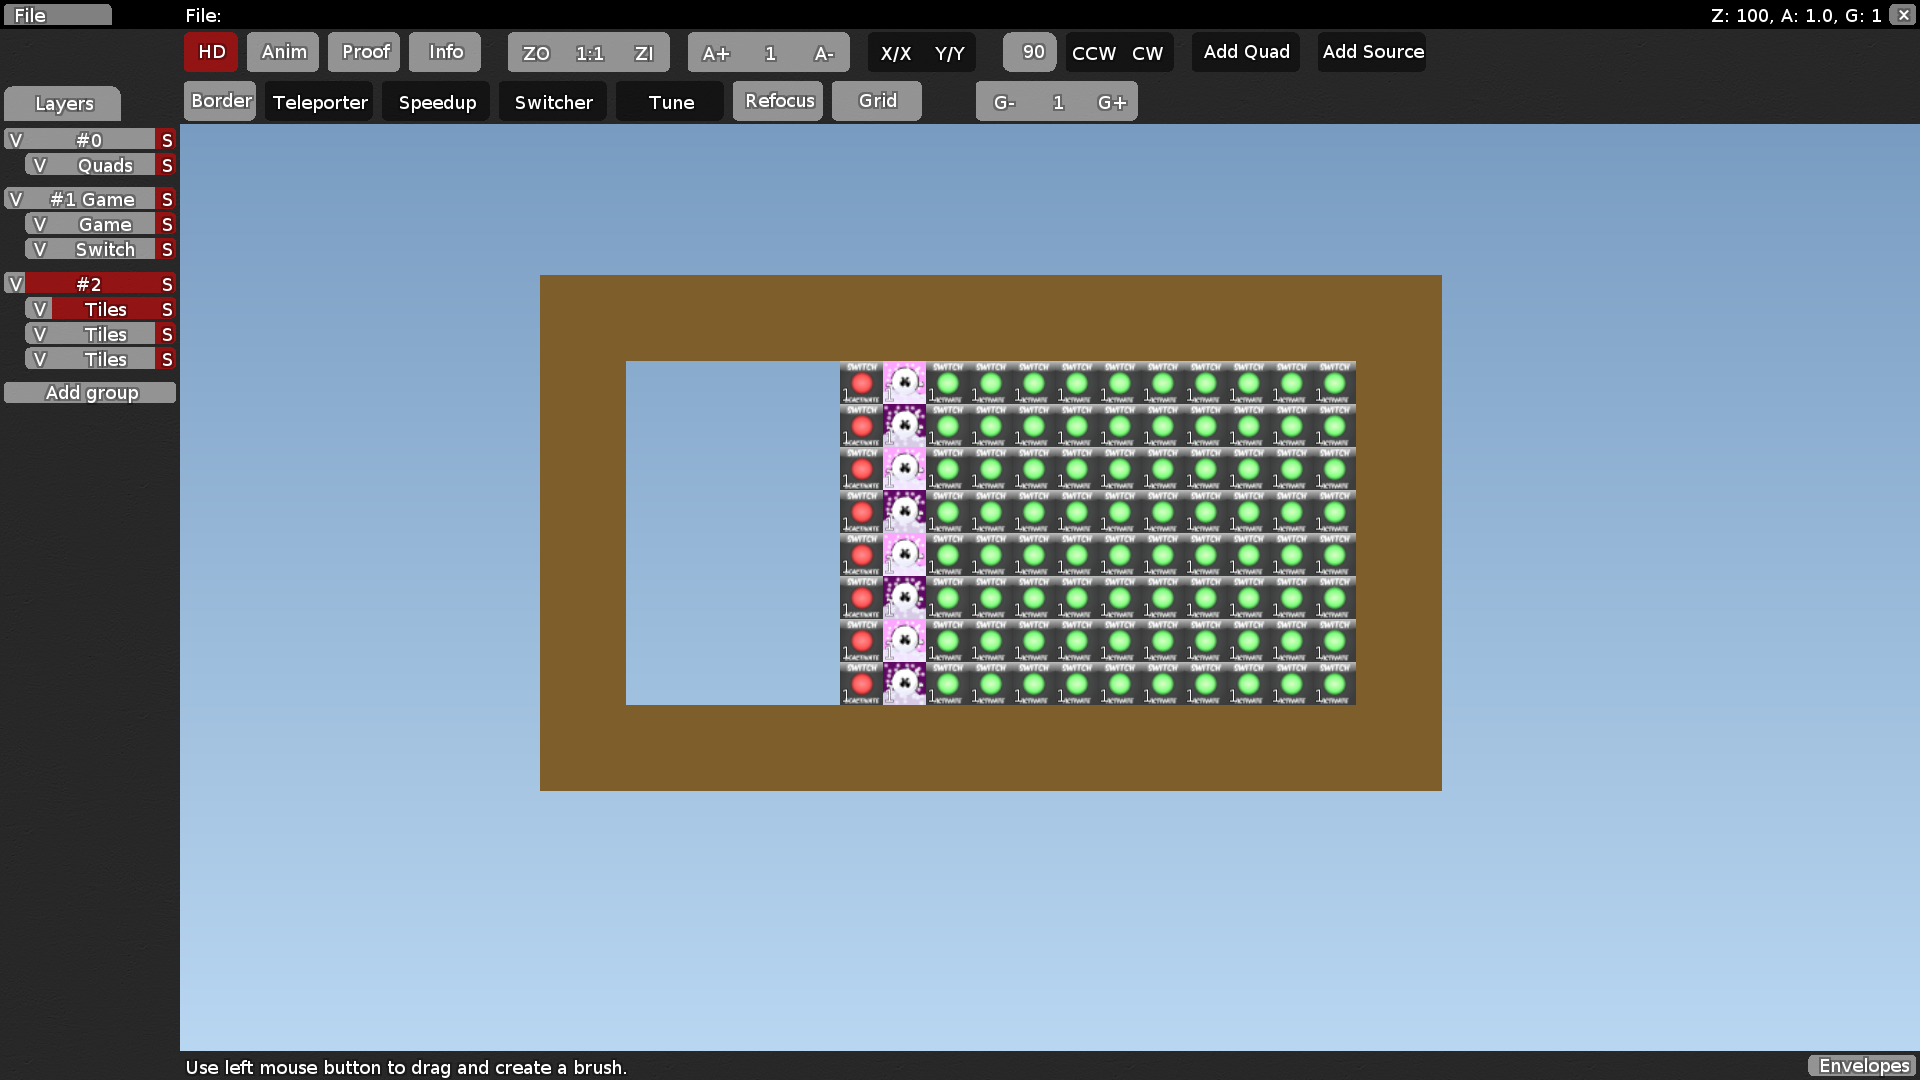
Task: Rotate the brush clockwise with CW
Action: click(x=1148, y=53)
